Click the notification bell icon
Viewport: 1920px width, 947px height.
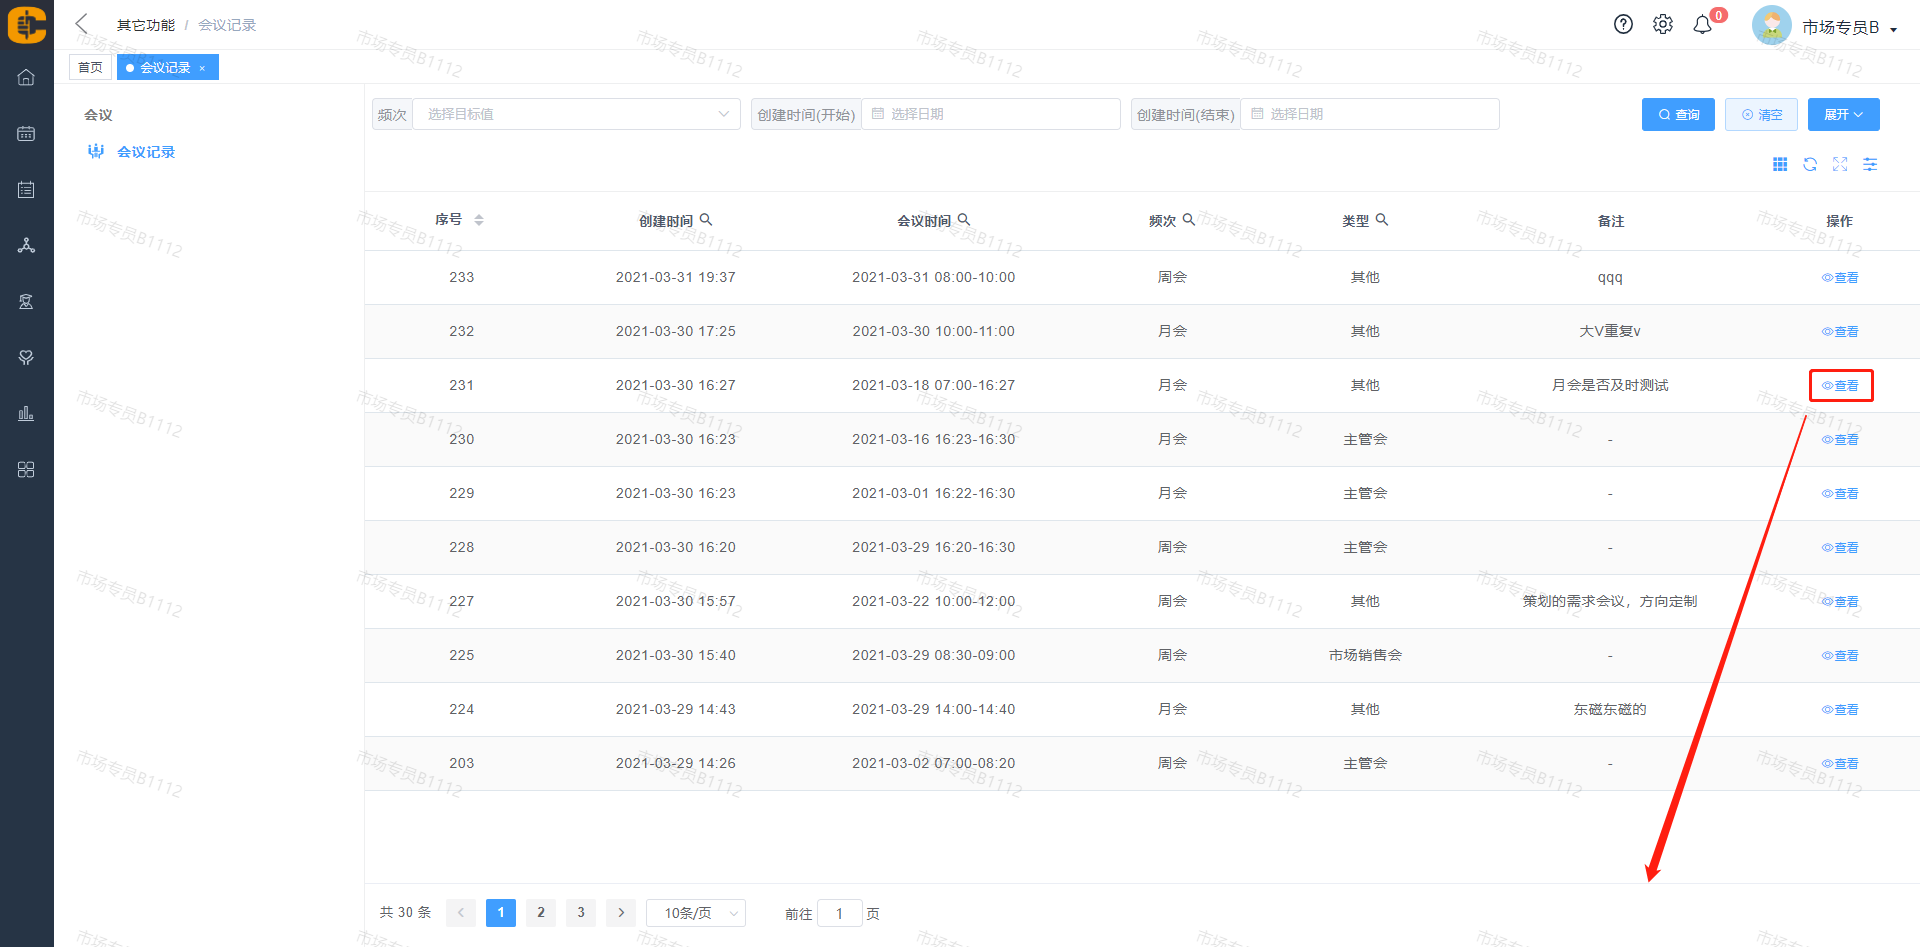pos(1702,25)
